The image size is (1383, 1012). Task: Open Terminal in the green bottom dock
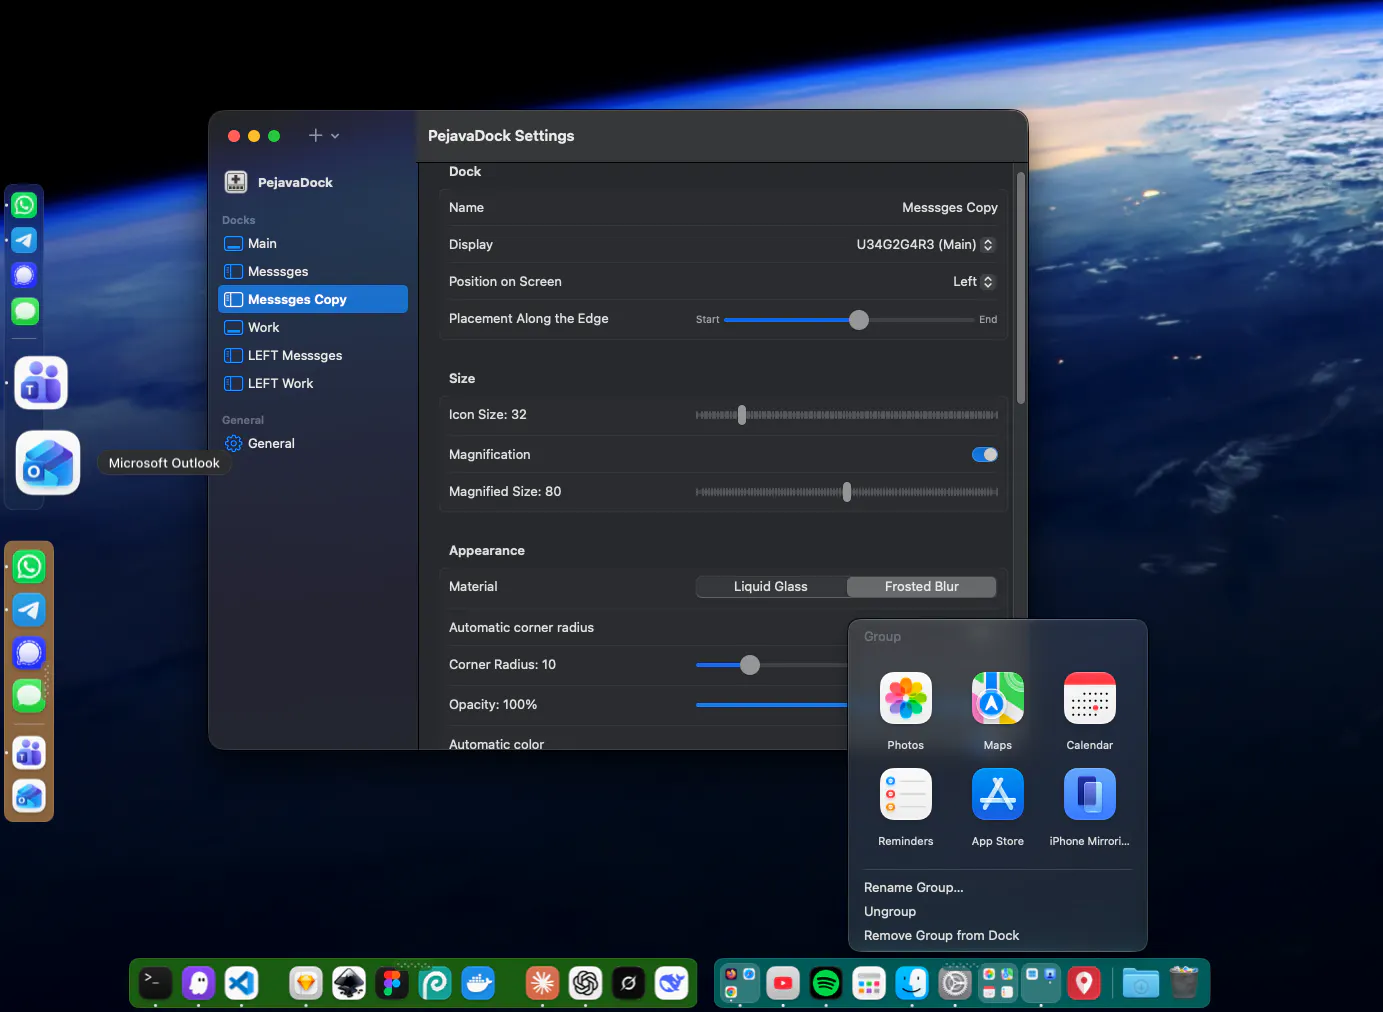coord(155,984)
